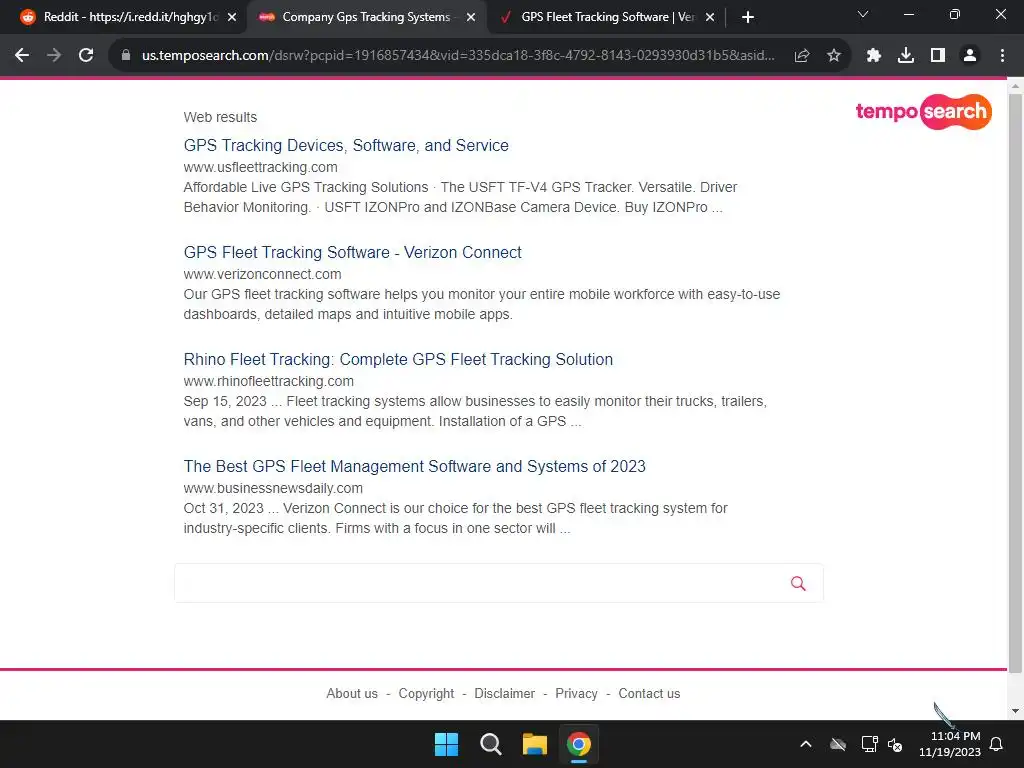
Task: Open GPS Tracking Devices, Software, and Service
Action: pyautogui.click(x=346, y=146)
